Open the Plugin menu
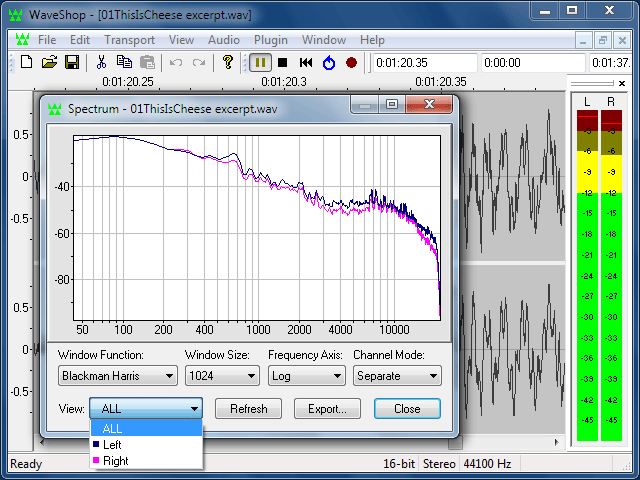This screenshot has width=640, height=480. [x=271, y=40]
